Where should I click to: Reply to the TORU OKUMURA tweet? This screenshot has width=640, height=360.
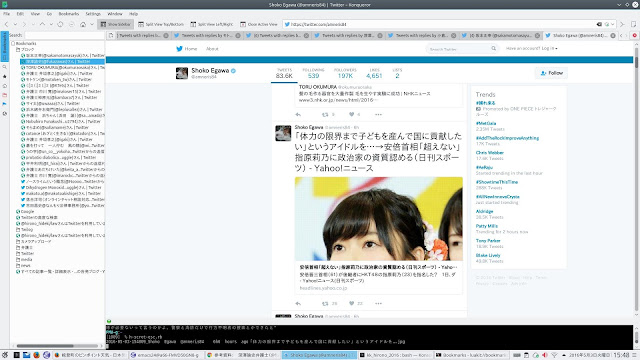pos(298,115)
